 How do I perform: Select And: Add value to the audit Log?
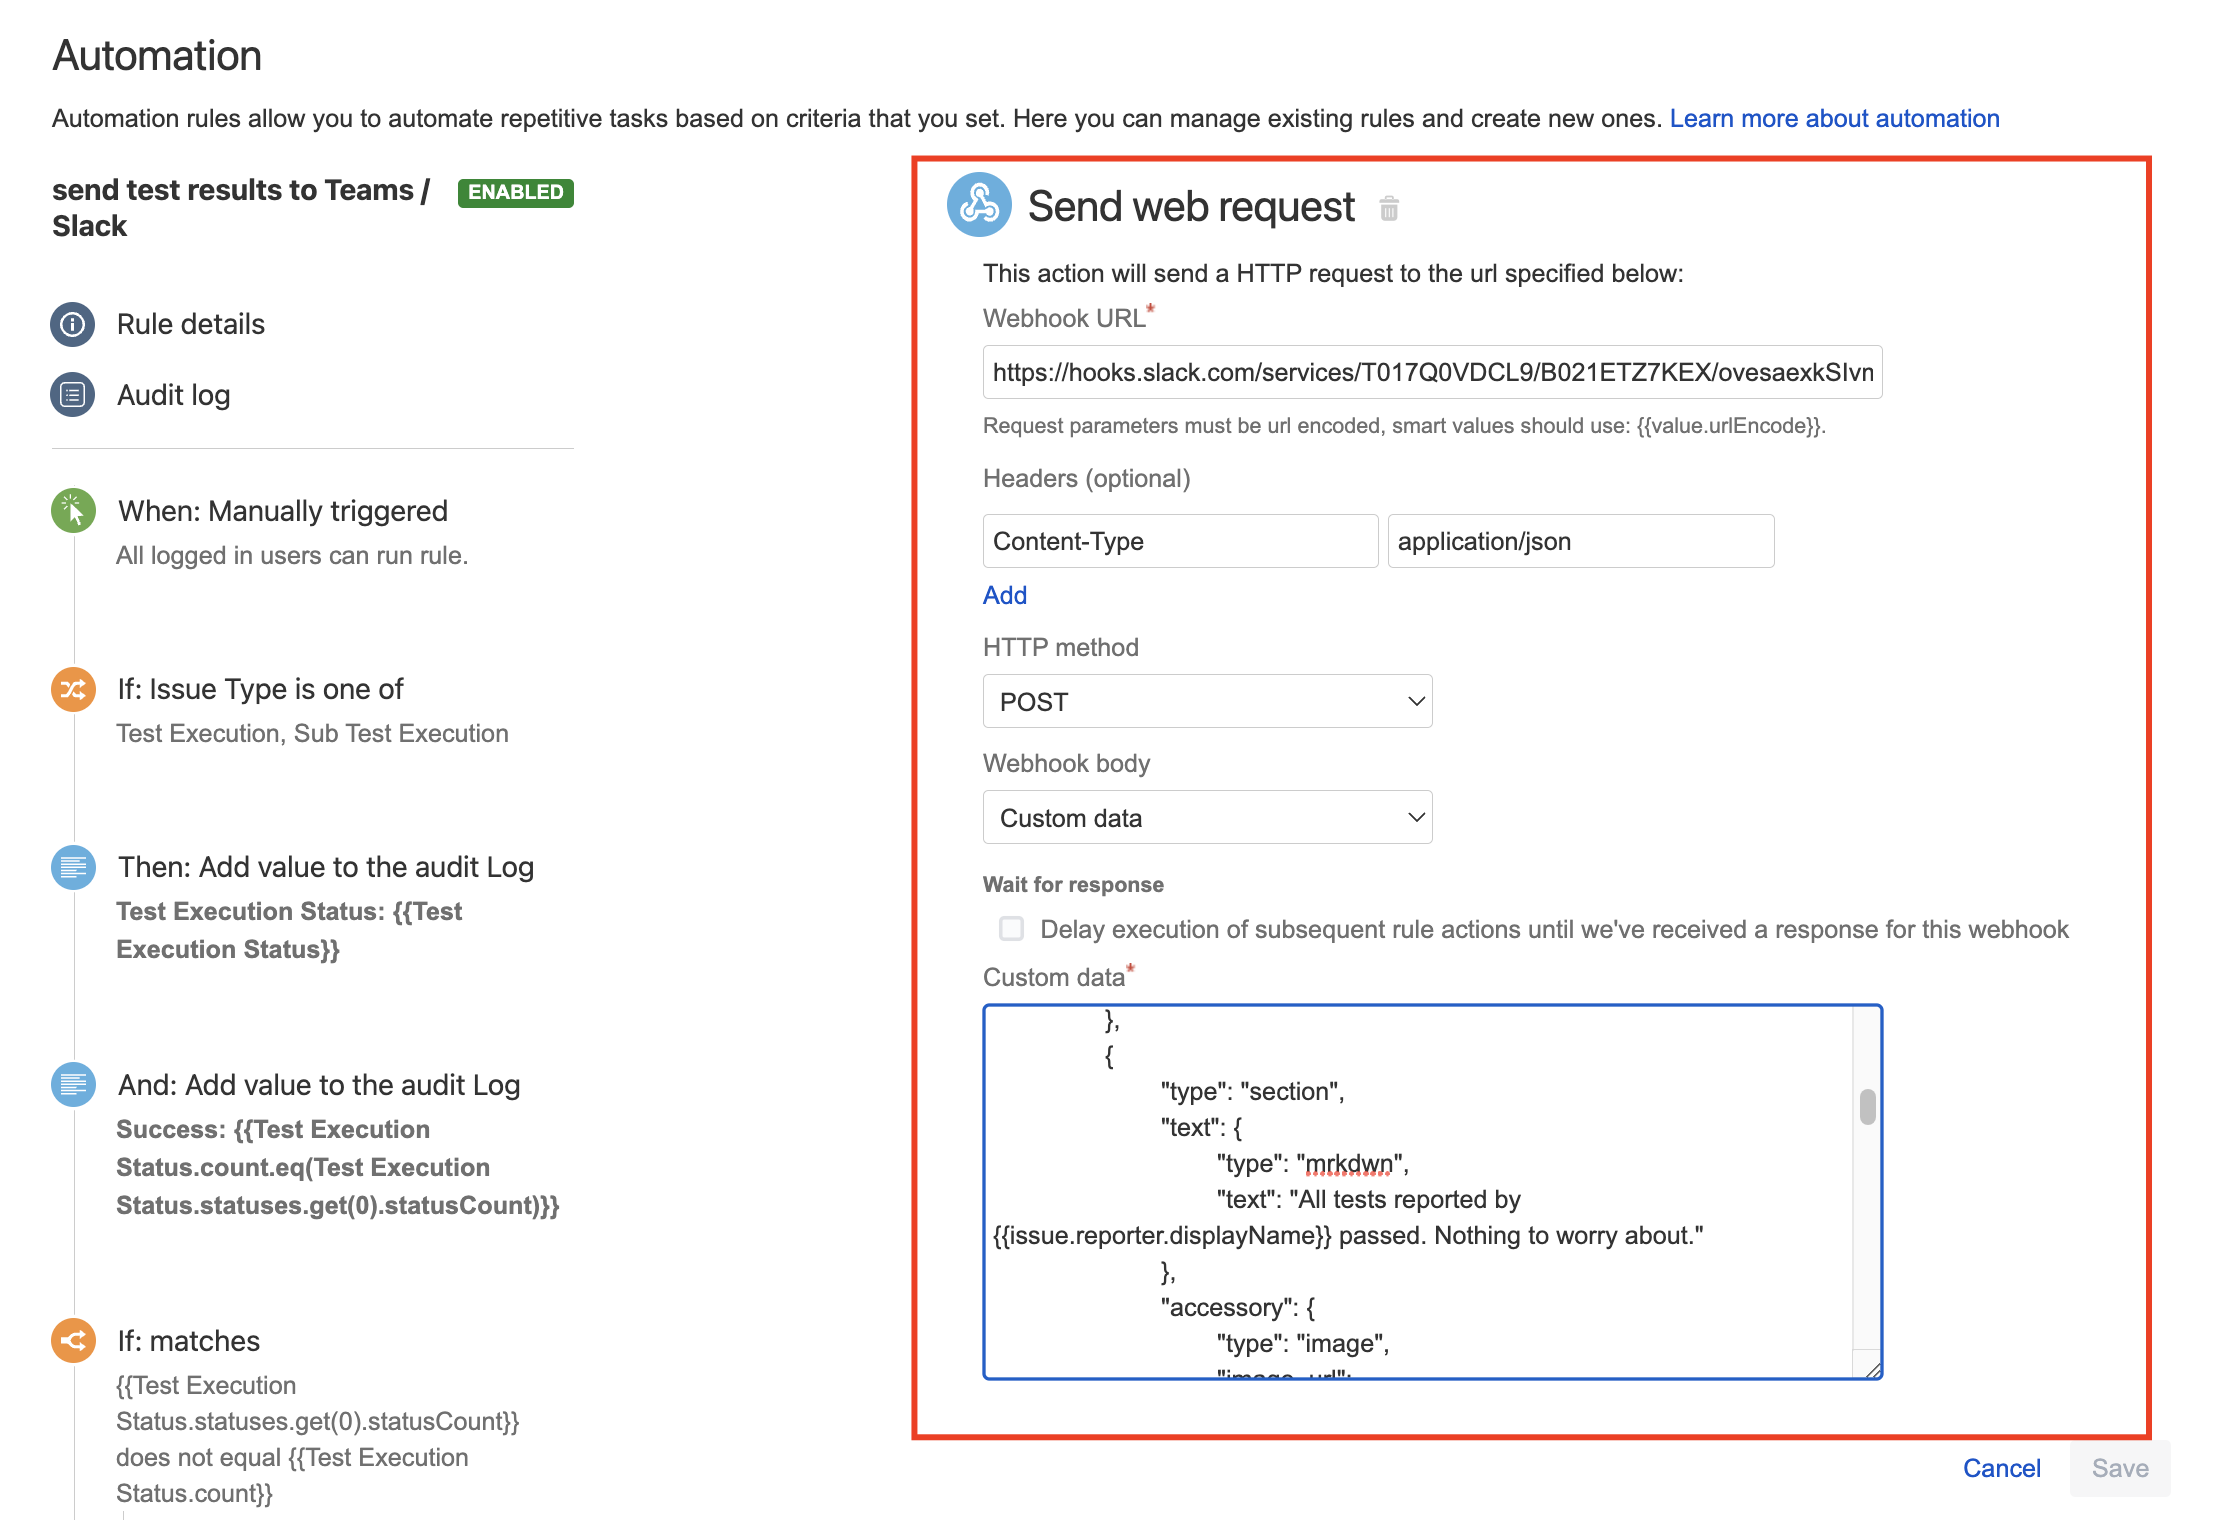pos(319,1085)
